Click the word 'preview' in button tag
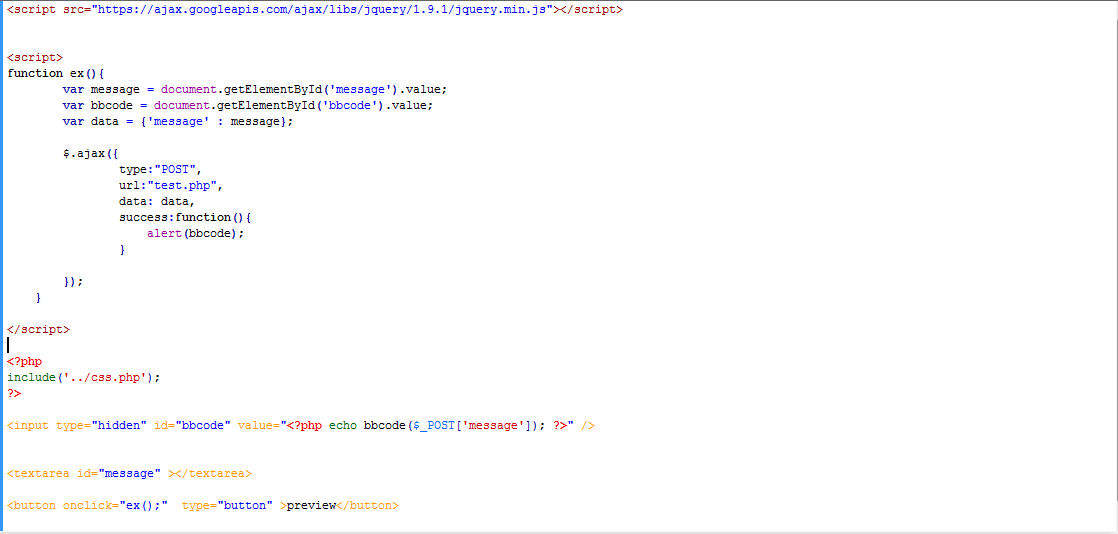The image size is (1118, 534). tap(311, 505)
